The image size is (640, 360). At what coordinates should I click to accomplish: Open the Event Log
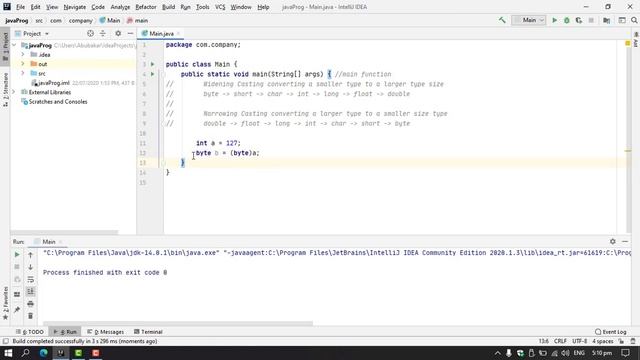pyautogui.click(x=611, y=332)
